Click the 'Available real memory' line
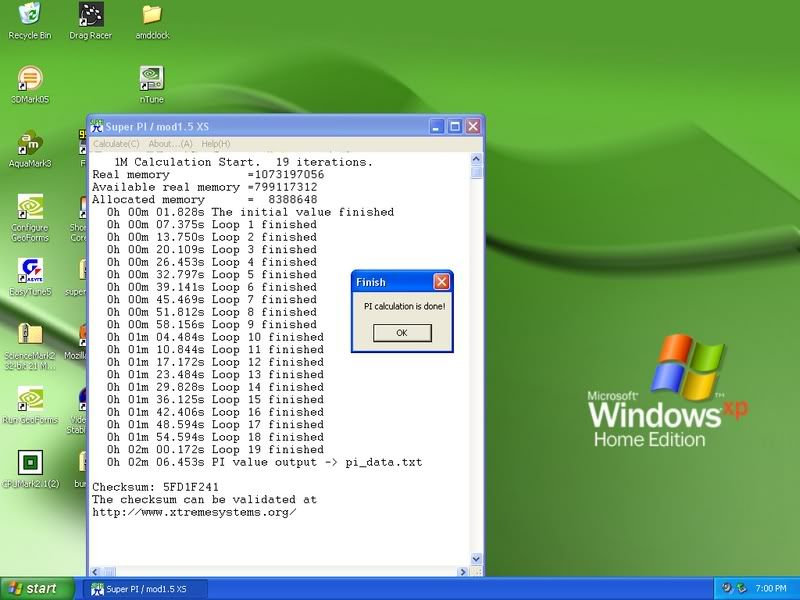The width and height of the screenshot is (800, 600). (205, 187)
